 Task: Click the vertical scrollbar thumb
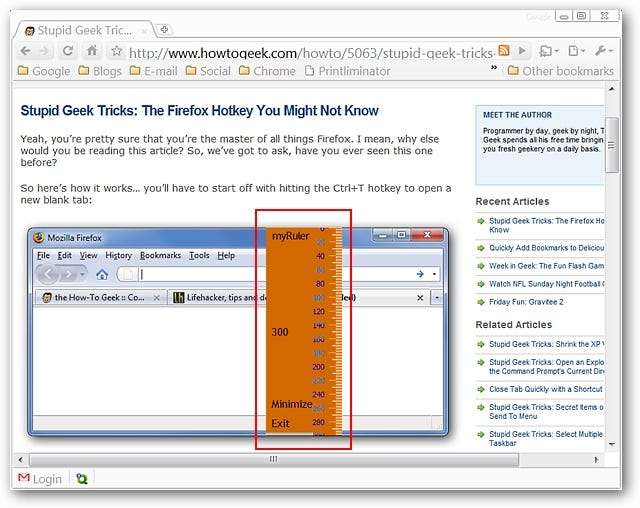coord(611,145)
